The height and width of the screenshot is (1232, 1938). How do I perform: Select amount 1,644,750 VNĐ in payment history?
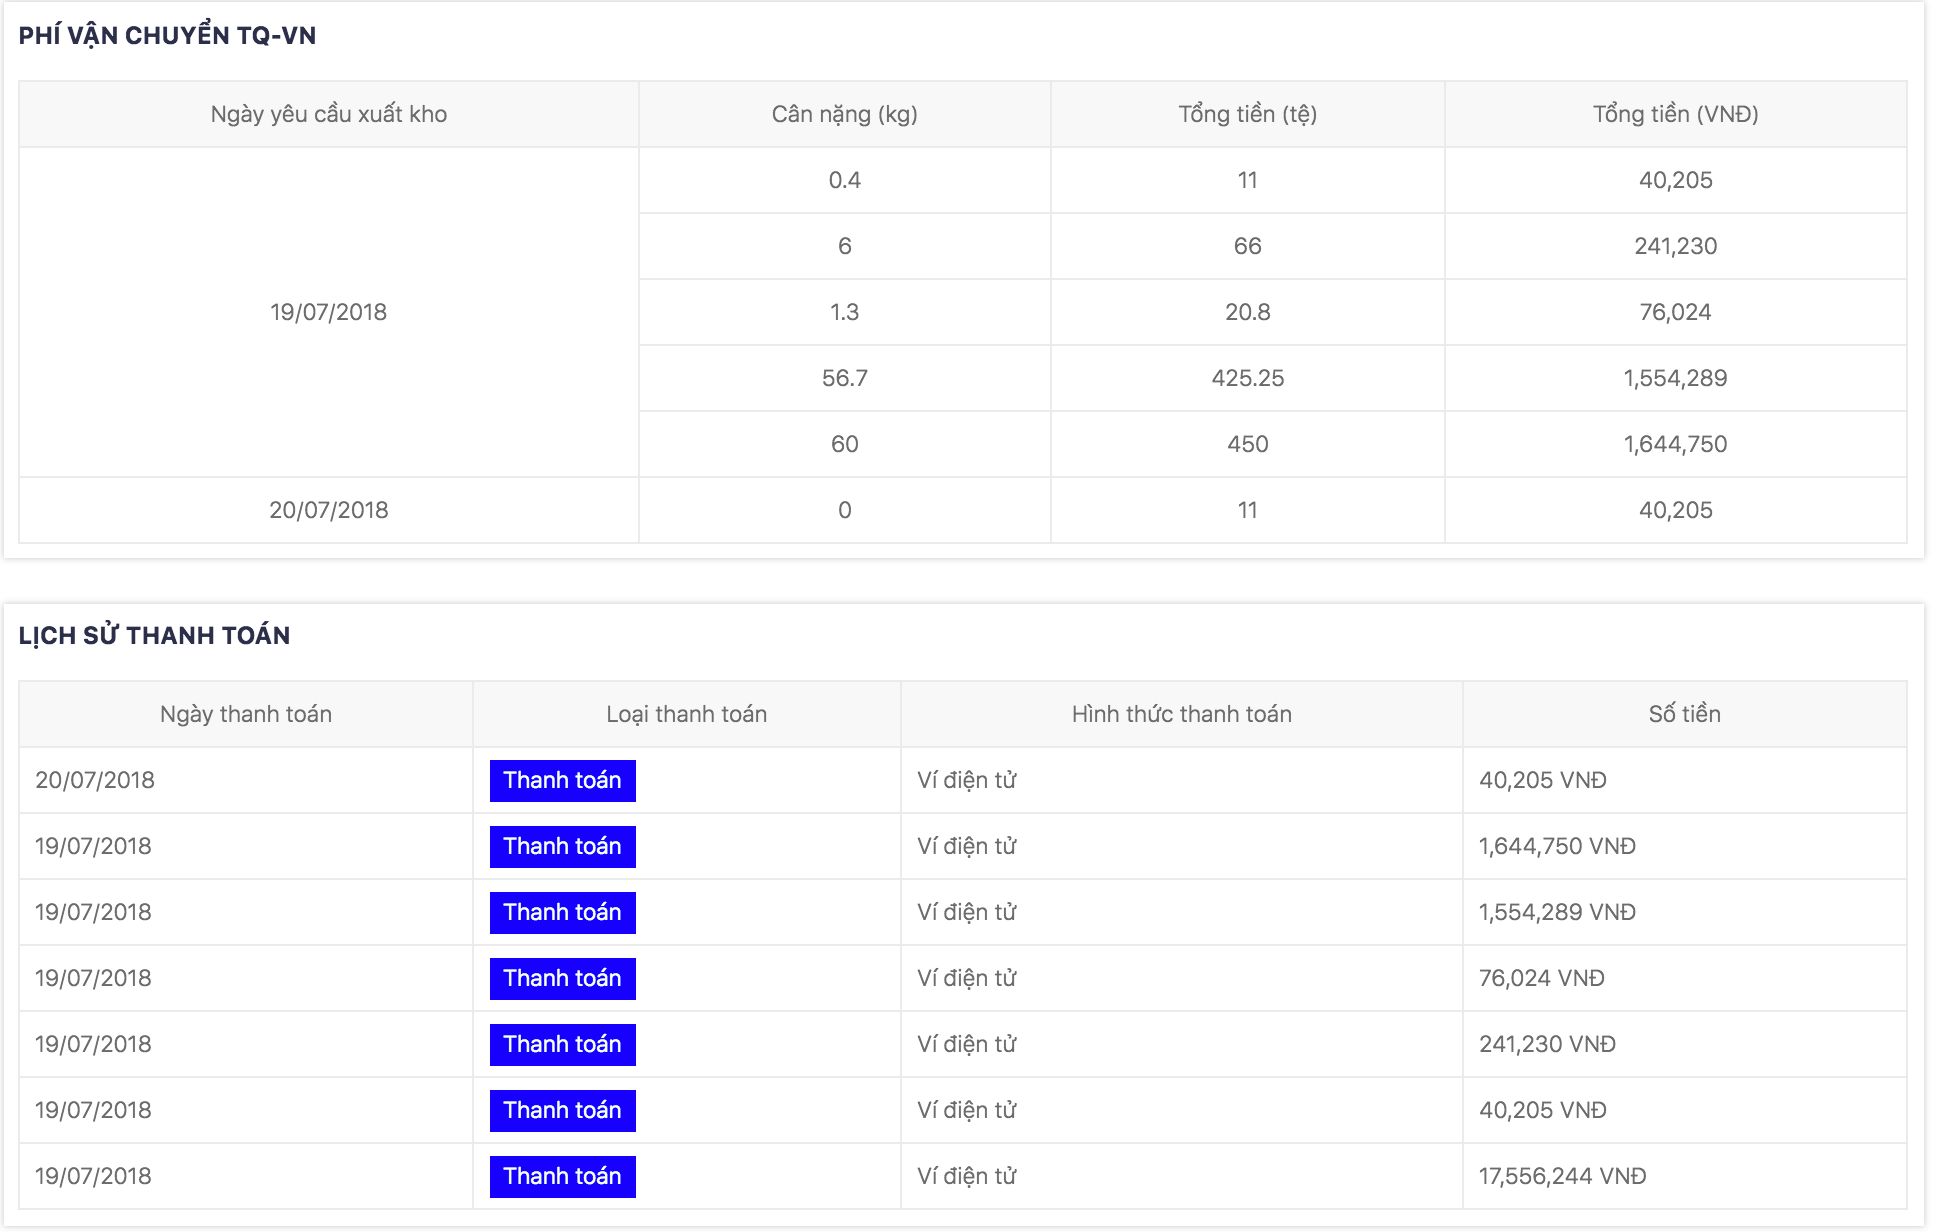point(1558,846)
